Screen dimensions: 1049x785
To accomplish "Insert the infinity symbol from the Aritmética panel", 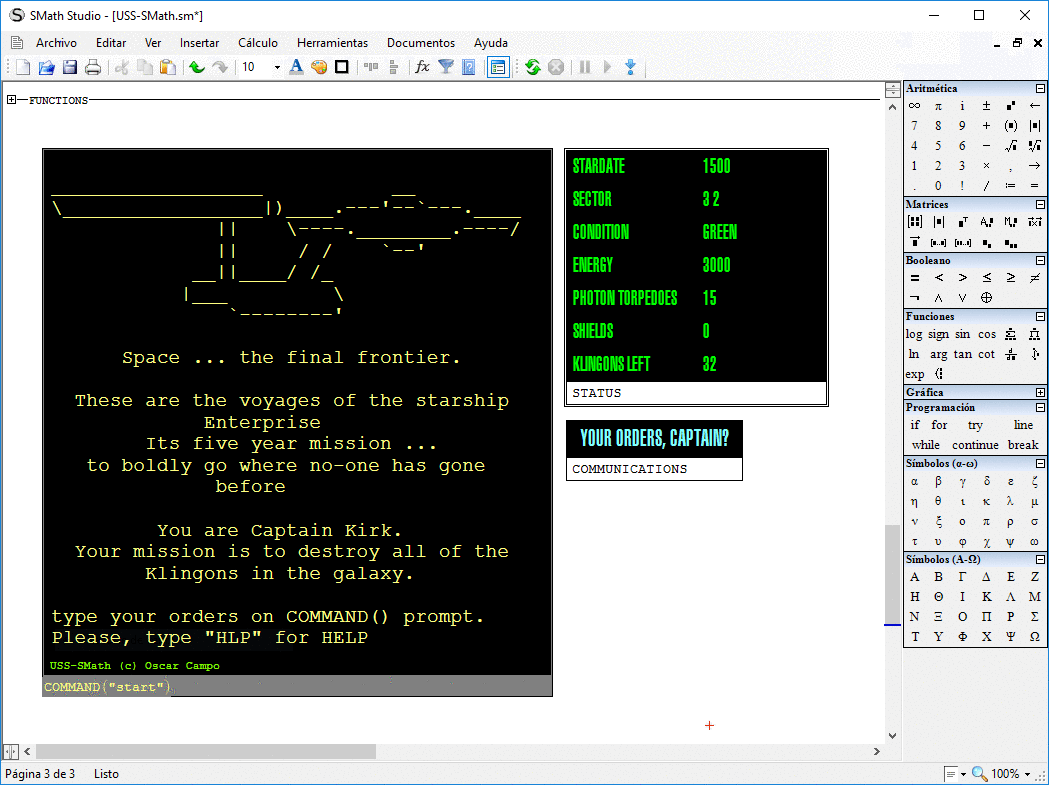I will pos(914,105).
